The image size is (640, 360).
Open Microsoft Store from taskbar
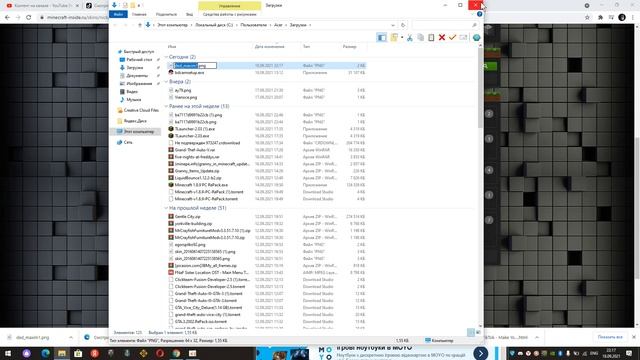click(x=78, y=353)
